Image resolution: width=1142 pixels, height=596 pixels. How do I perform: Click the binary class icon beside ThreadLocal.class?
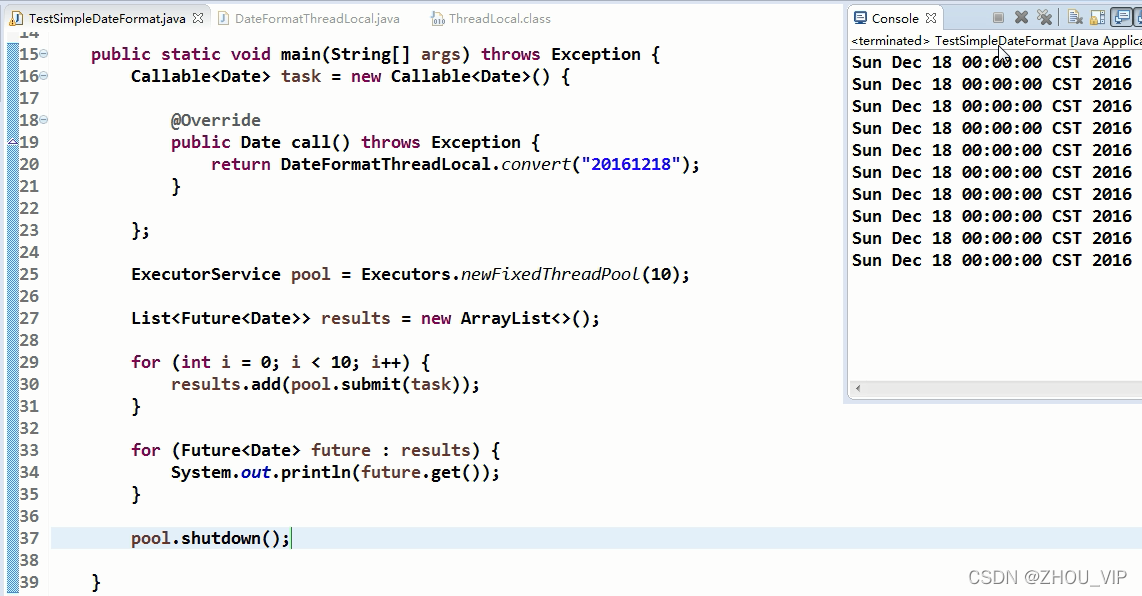tap(438, 17)
